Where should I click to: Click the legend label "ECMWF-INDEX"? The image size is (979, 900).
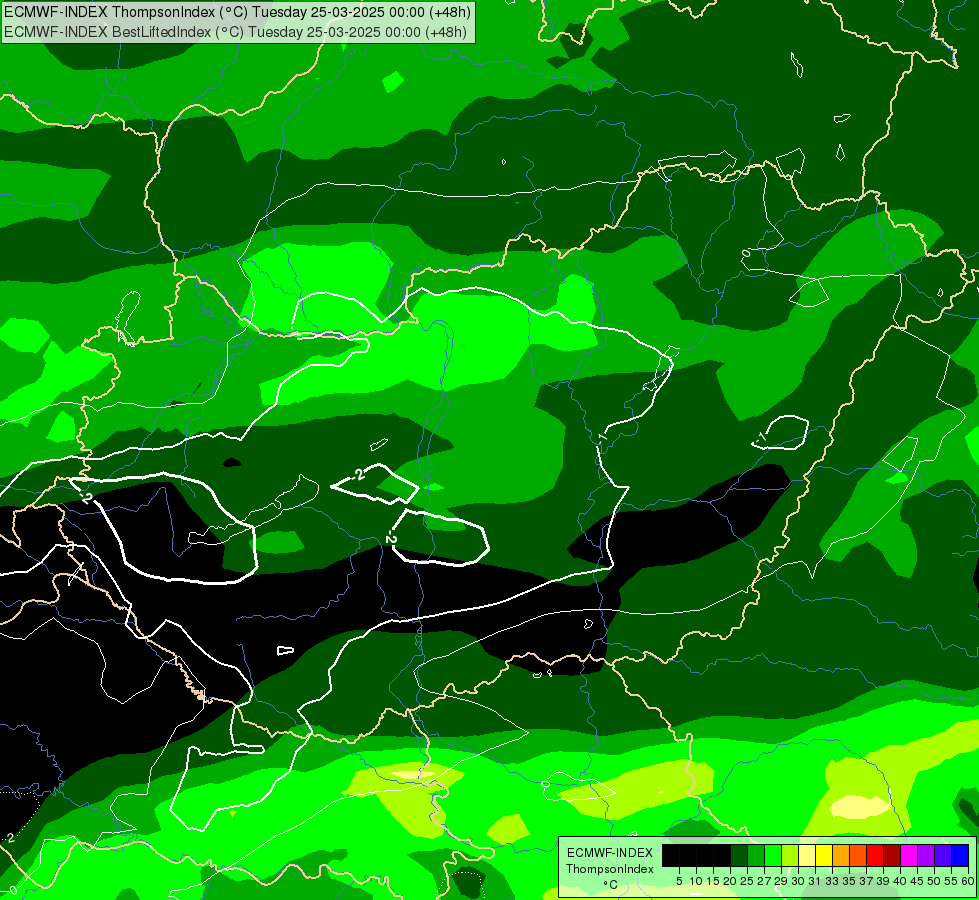pyautogui.click(x=610, y=853)
